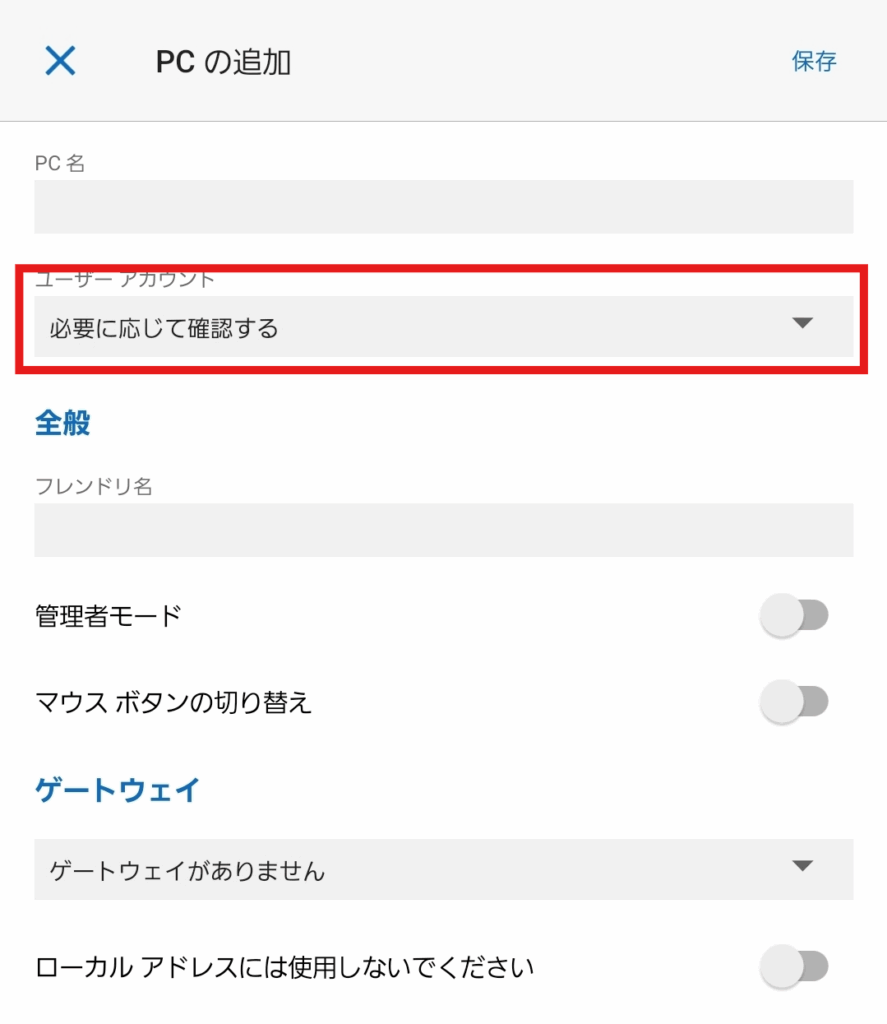The height and width of the screenshot is (1024, 887).
Task: Select the 全般 section header
Action: point(63,423)
